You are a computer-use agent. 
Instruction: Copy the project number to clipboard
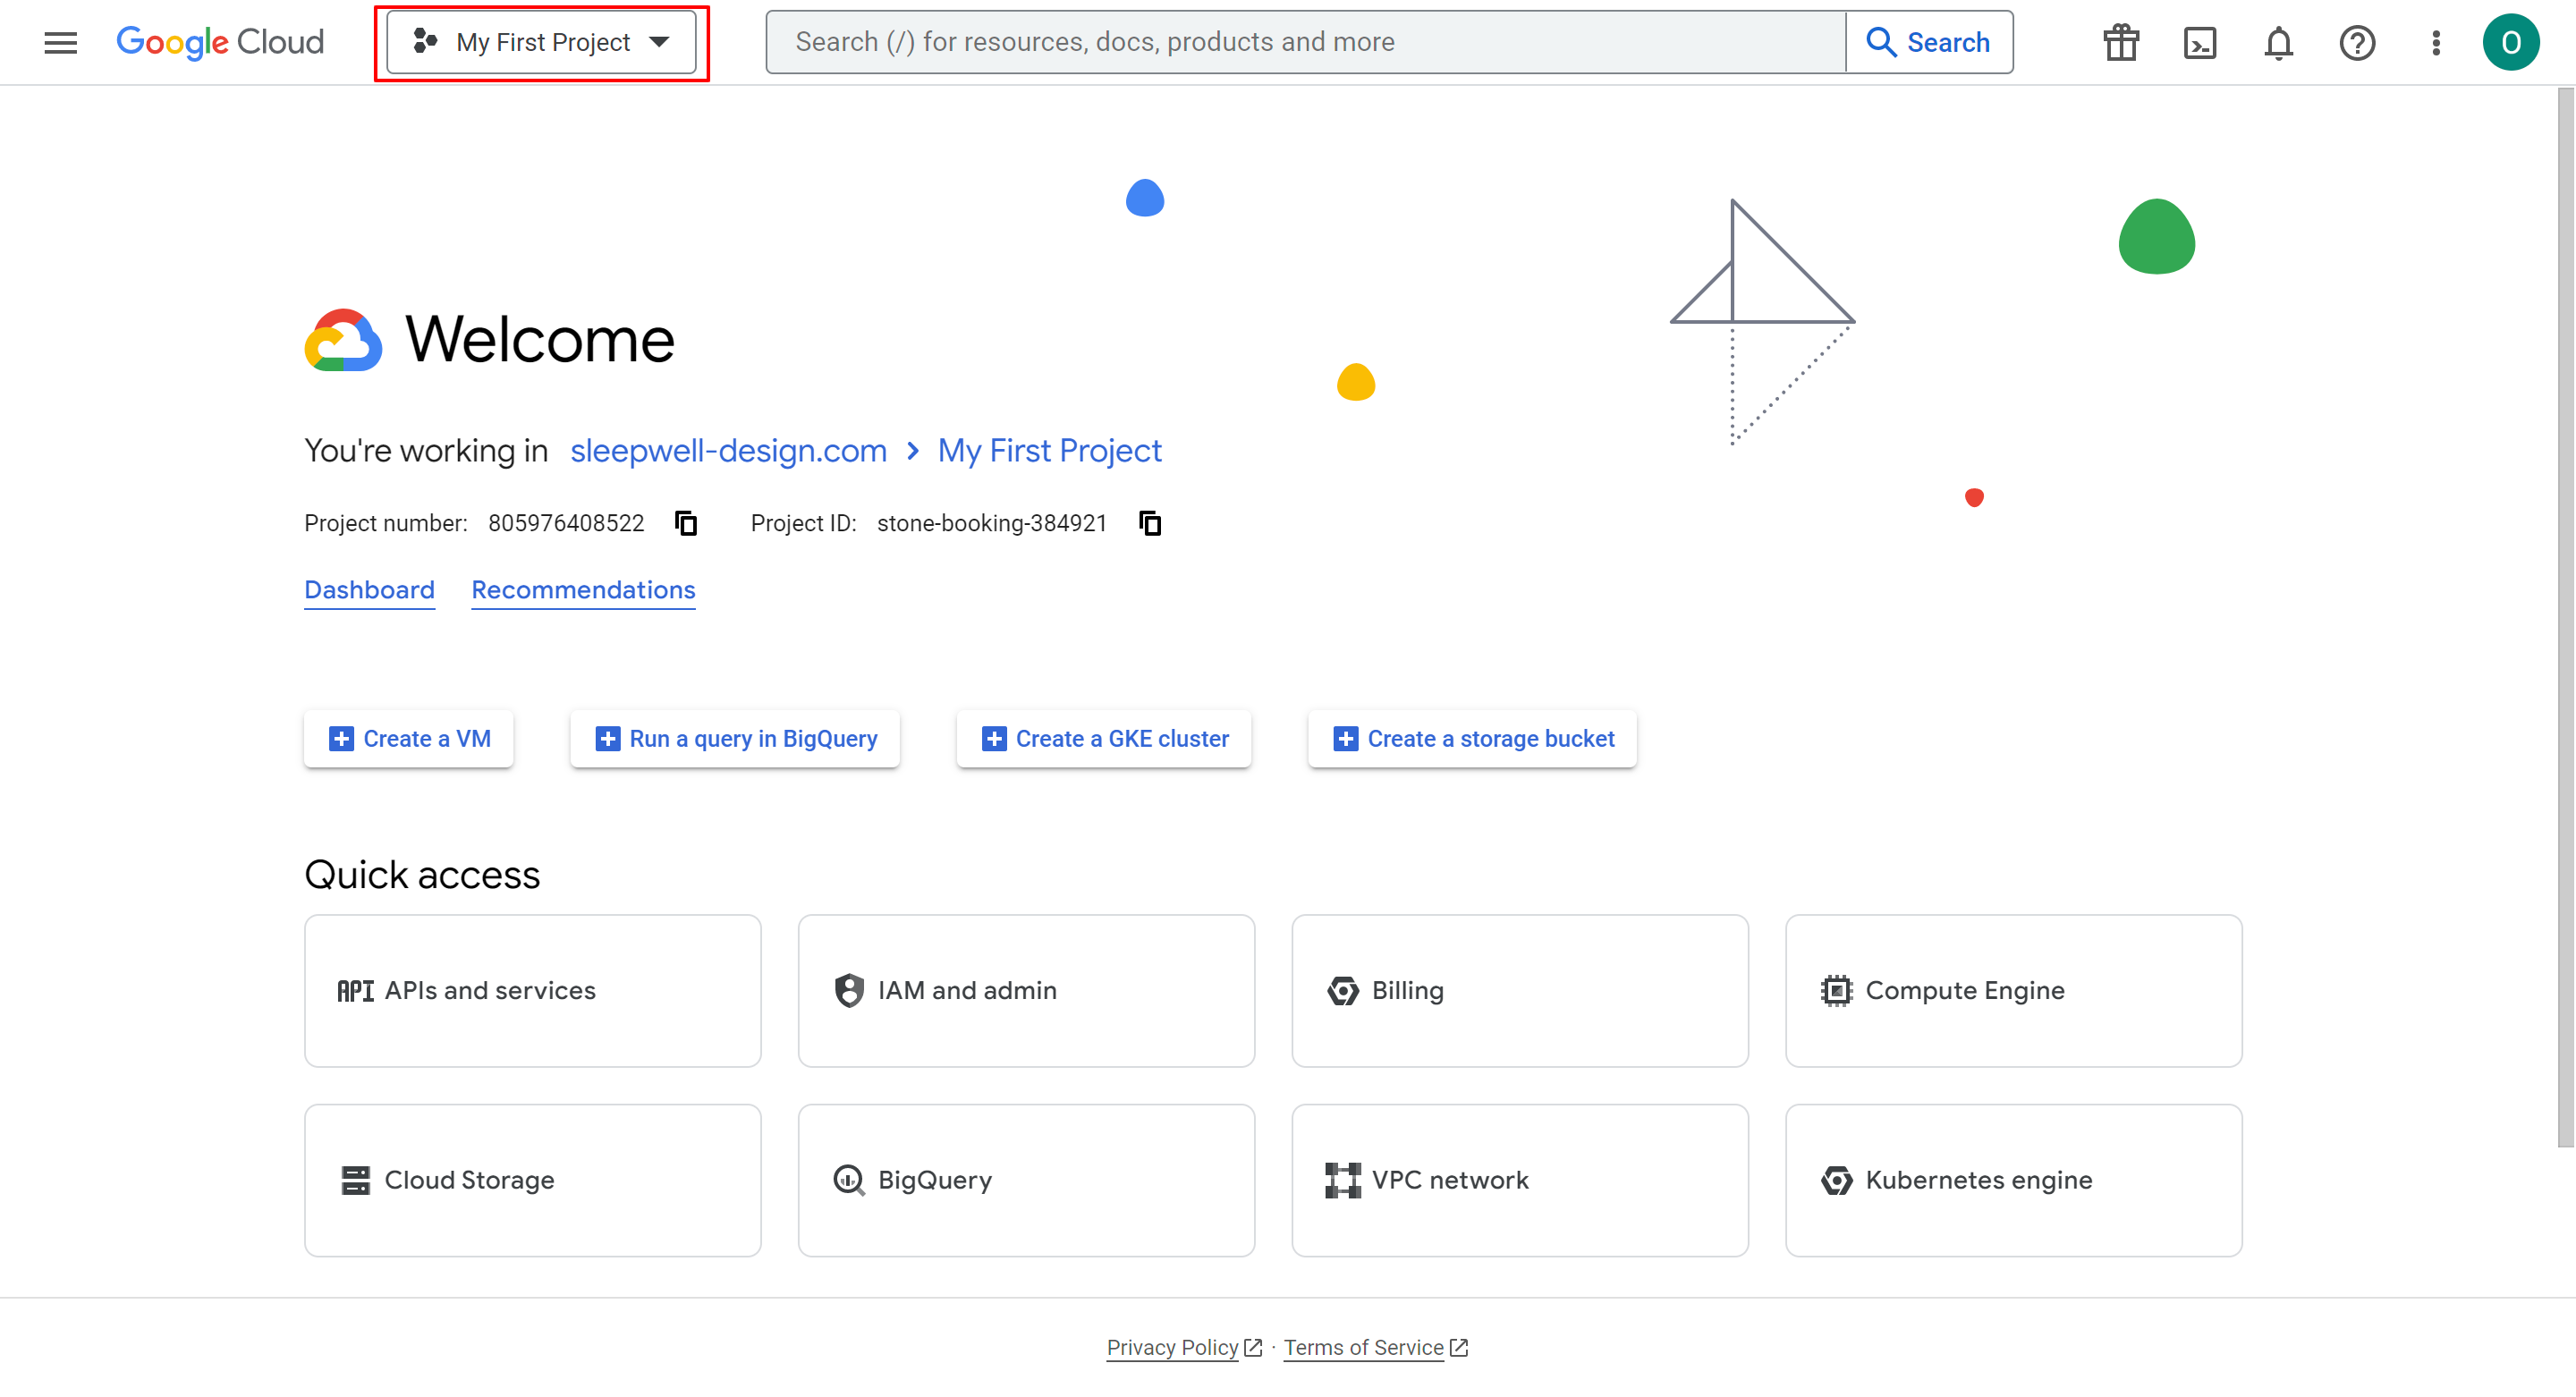686,523
